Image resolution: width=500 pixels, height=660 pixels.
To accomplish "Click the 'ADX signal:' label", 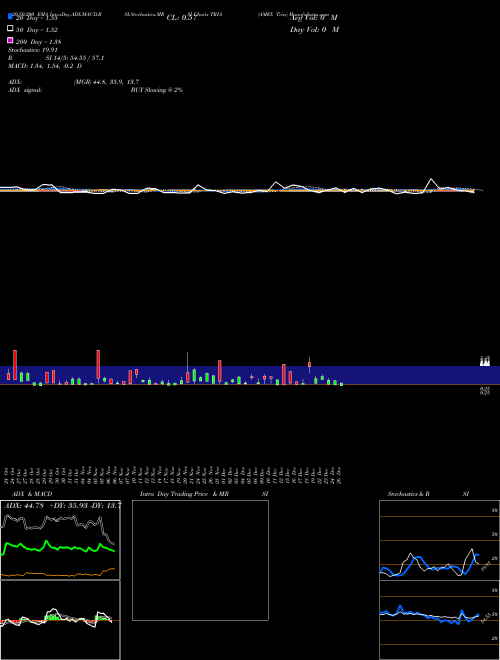I will pyautogui.click(x=25, y=90).
